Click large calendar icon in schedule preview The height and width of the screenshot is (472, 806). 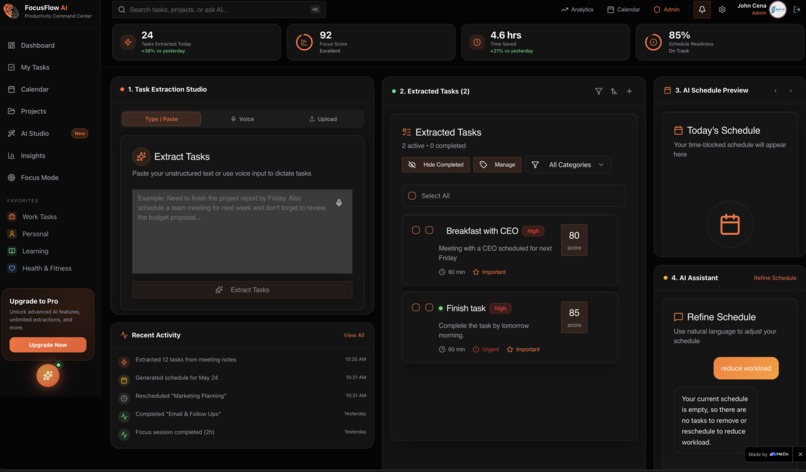[x=730, y=224]
